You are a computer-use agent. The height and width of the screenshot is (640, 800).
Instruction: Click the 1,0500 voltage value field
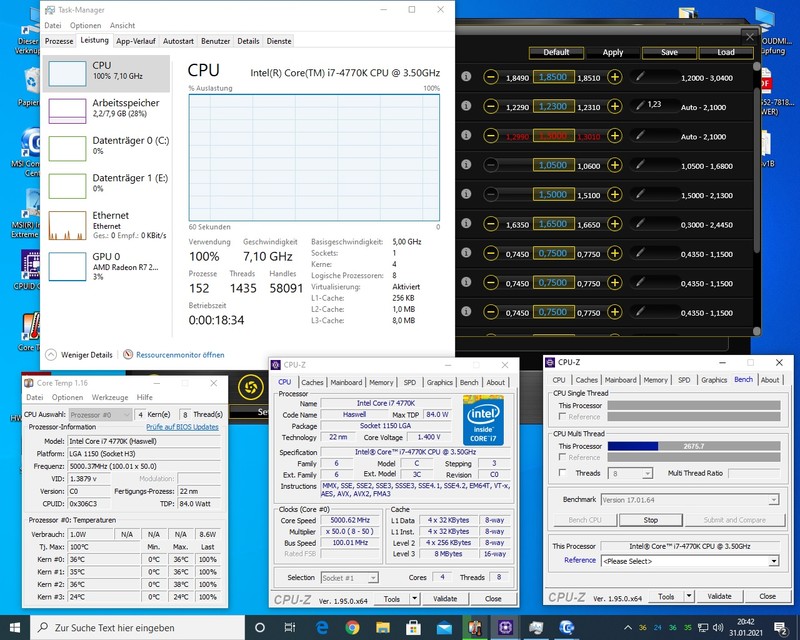(x=553, y=165)
